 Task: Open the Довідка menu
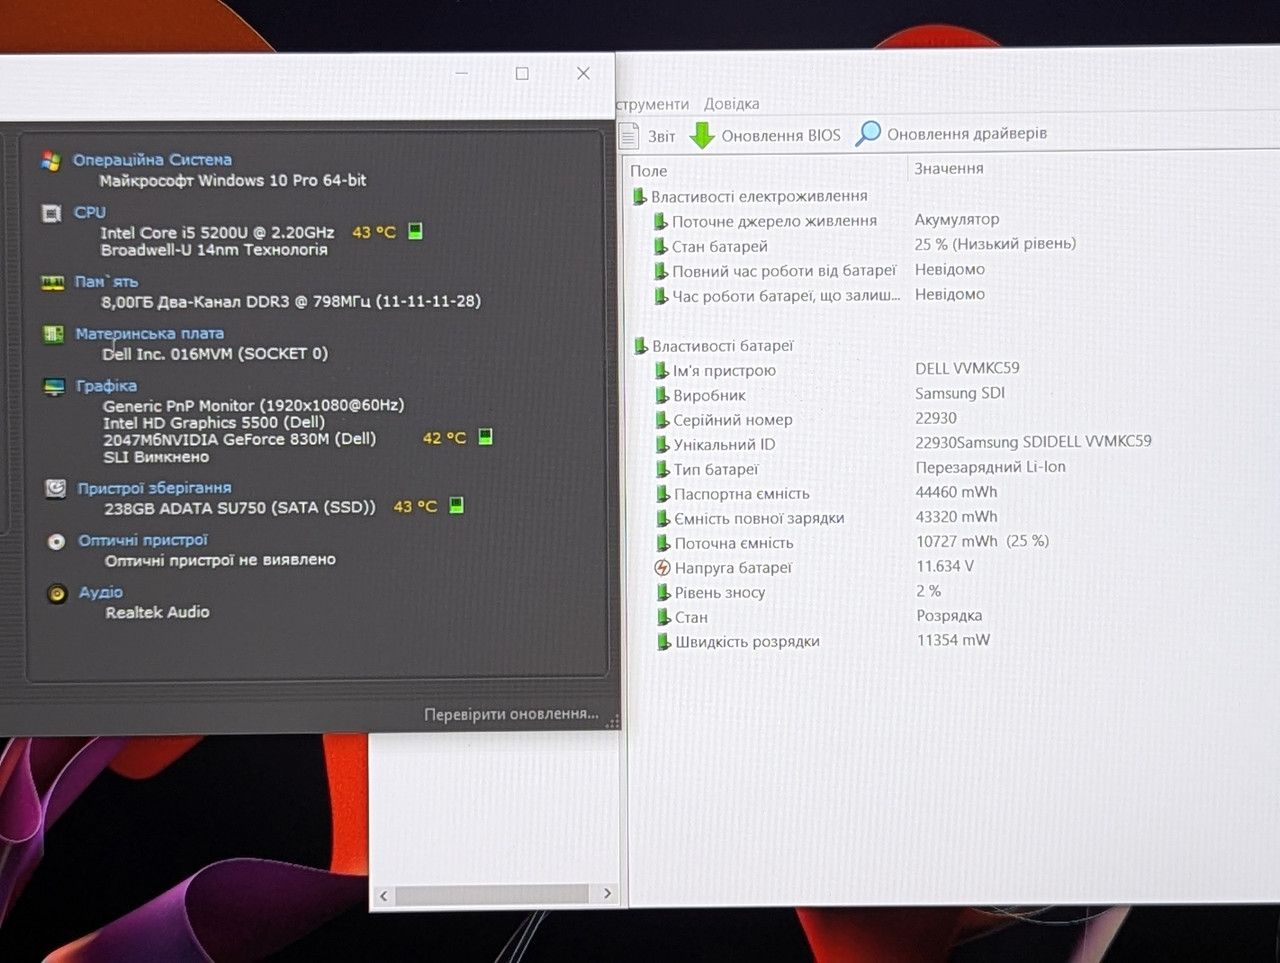[x=731, y=104]
